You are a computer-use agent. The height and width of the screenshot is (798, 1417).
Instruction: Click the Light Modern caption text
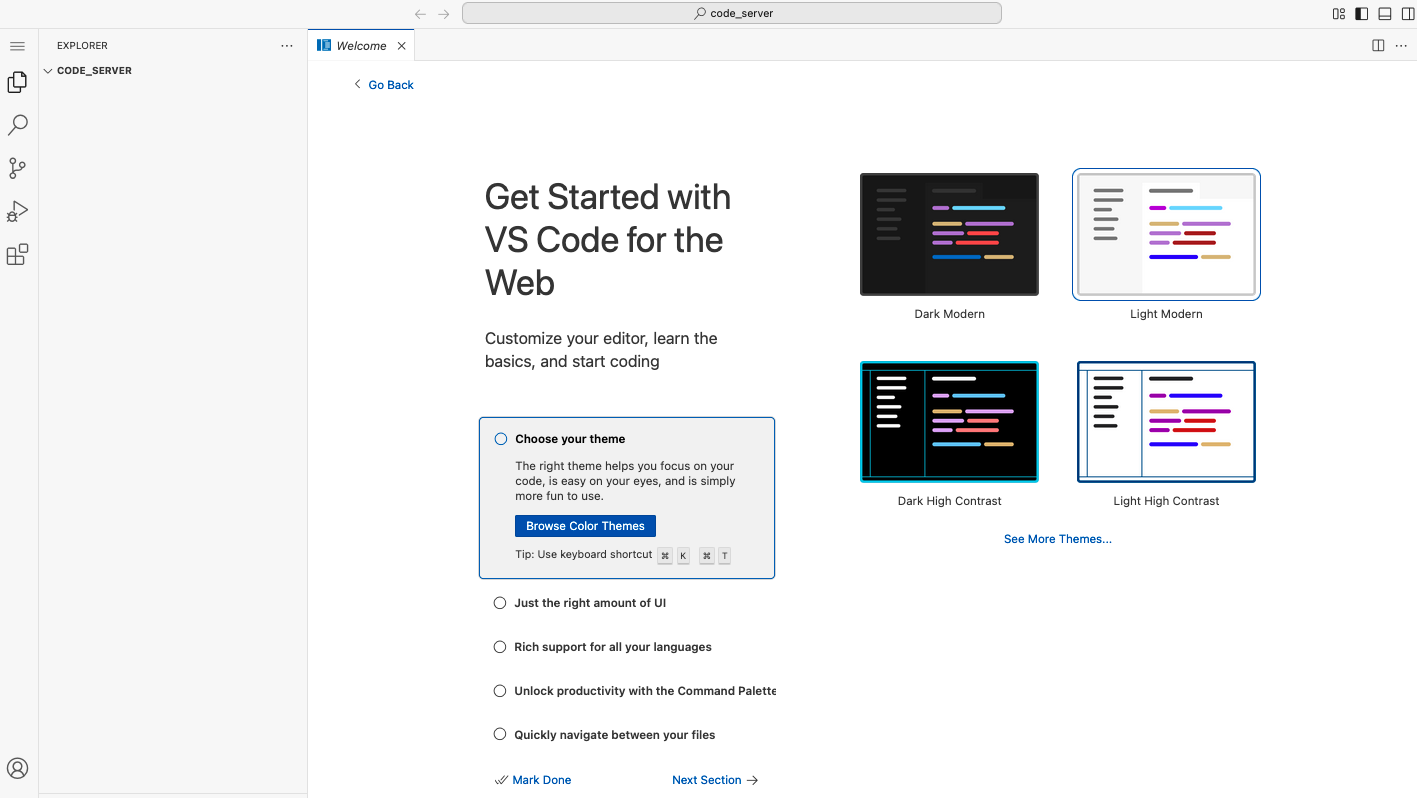point(1166,314)
